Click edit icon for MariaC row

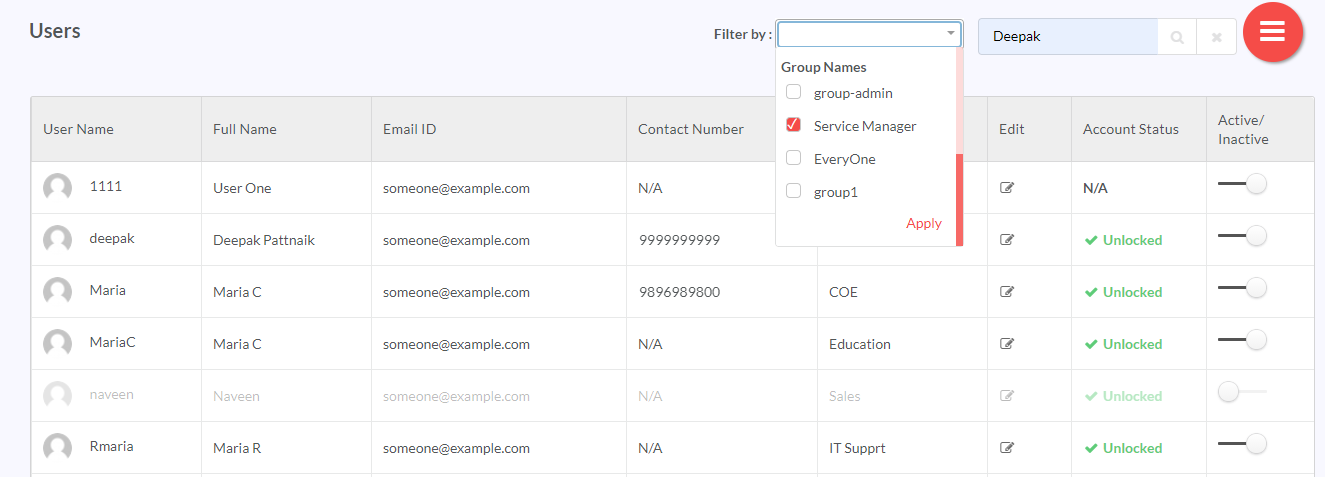point(1007,344)
